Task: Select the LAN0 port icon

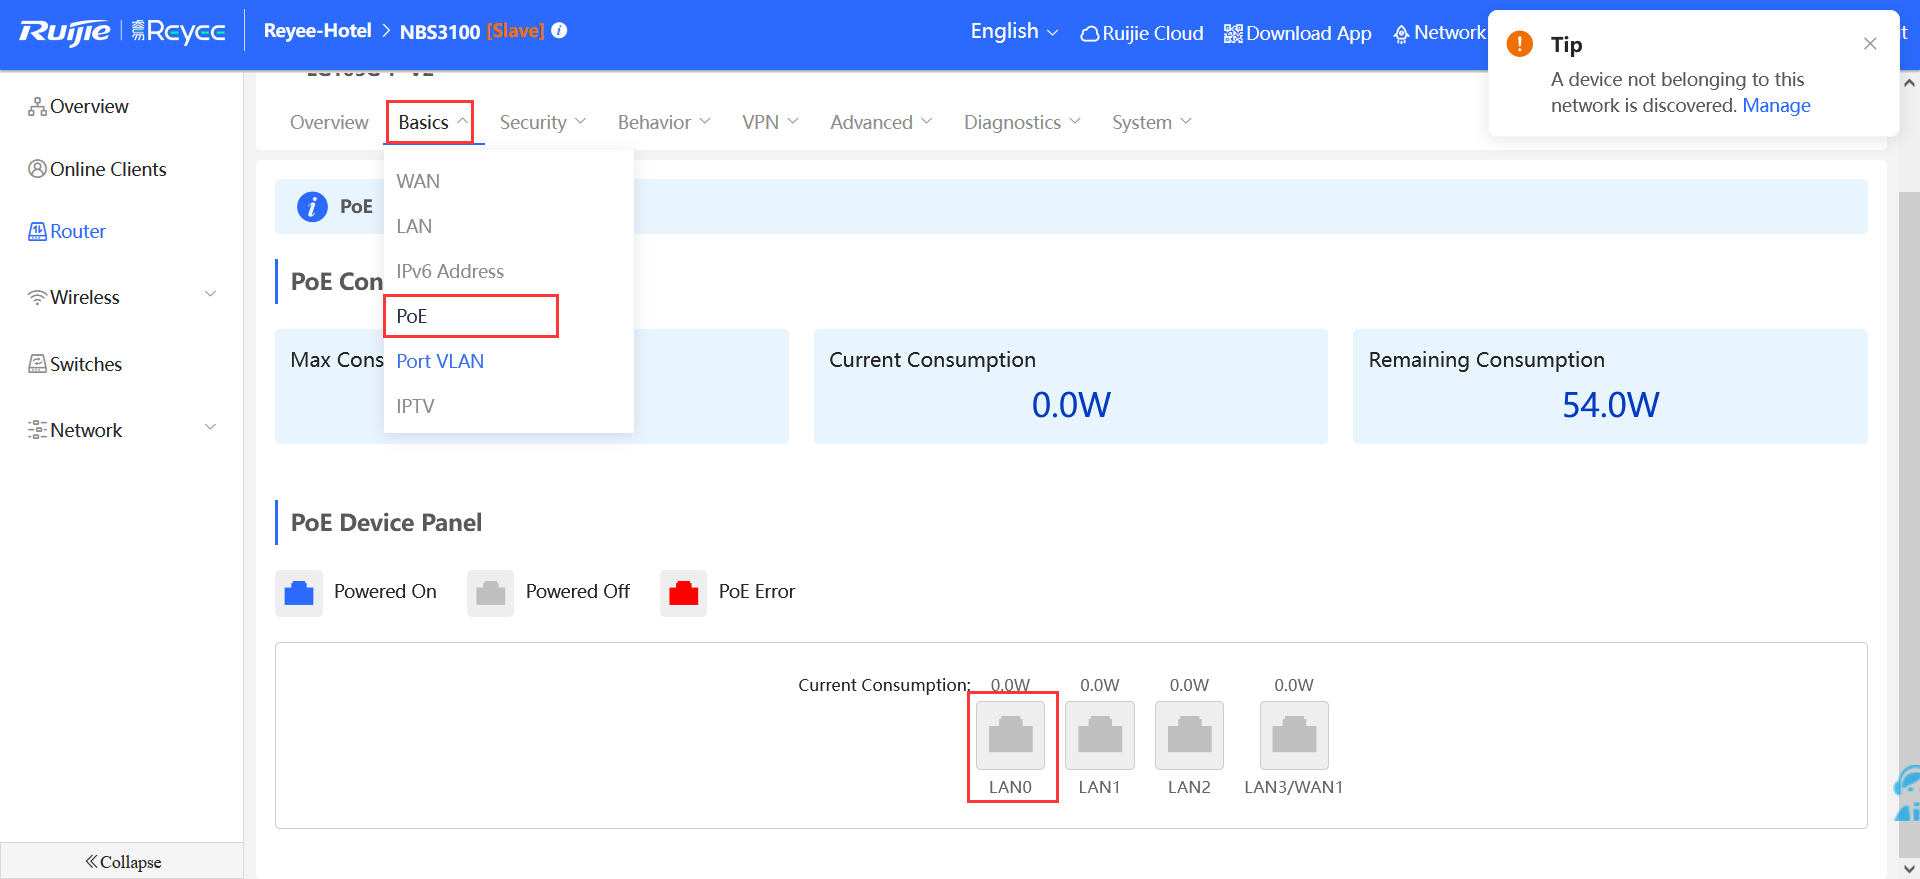Action: click(x=1010, y=736)
